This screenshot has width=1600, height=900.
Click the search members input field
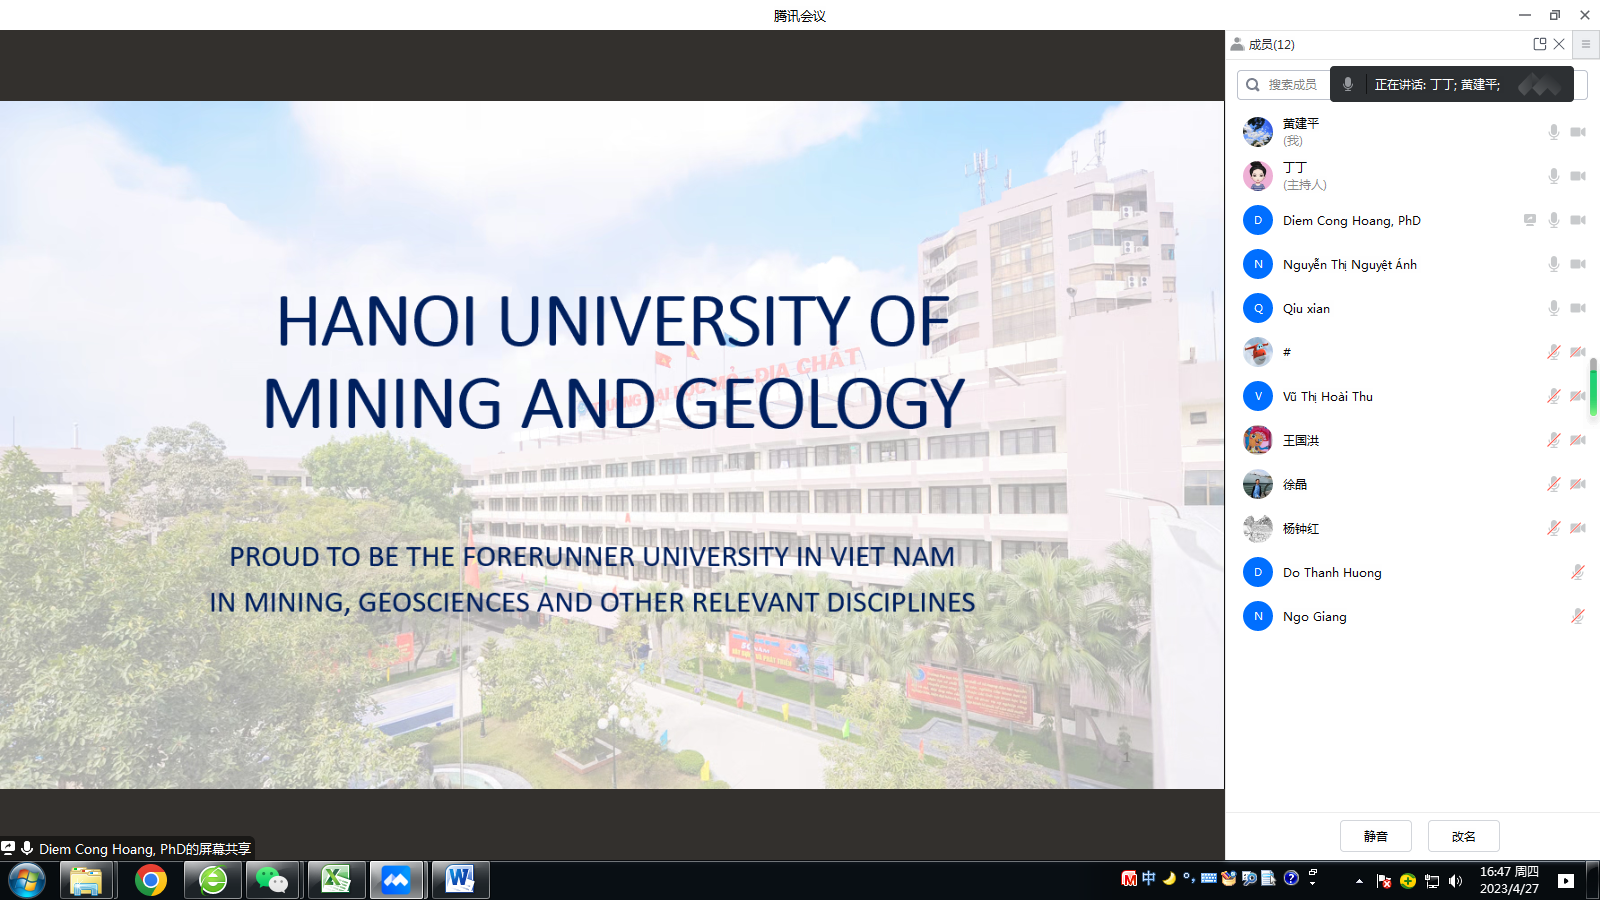point(1292,85)
